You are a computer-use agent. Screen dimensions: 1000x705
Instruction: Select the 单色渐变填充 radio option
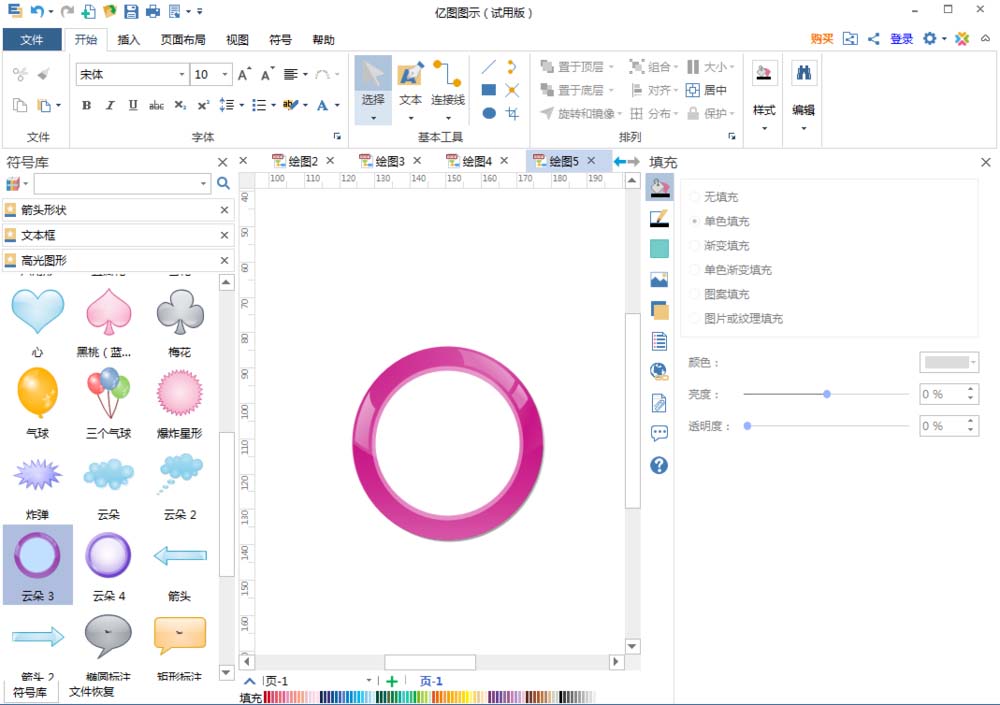(x=695, y=270)
